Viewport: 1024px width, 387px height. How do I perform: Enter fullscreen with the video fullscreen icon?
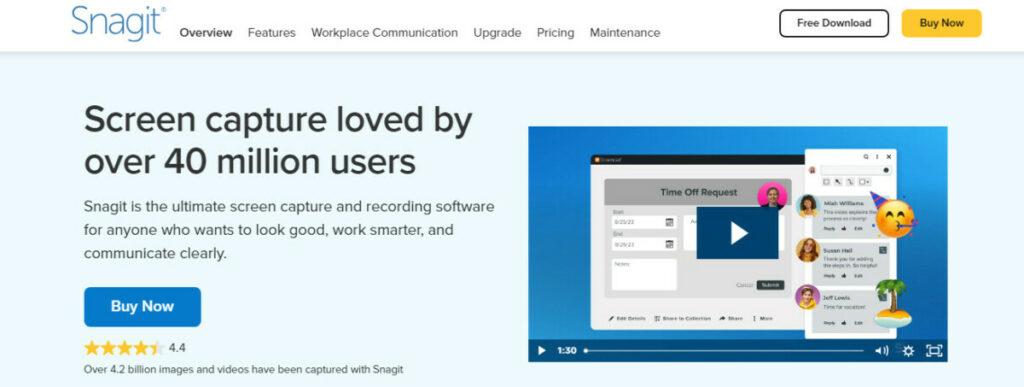(934, 350)
